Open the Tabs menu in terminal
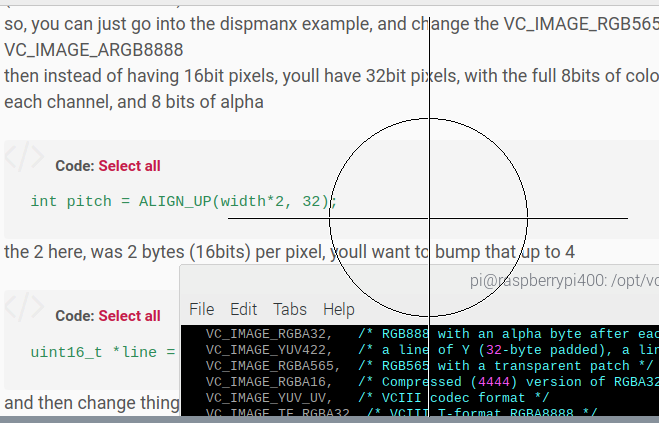The height and width of the screenshot is (423, 659). [290, 309]
